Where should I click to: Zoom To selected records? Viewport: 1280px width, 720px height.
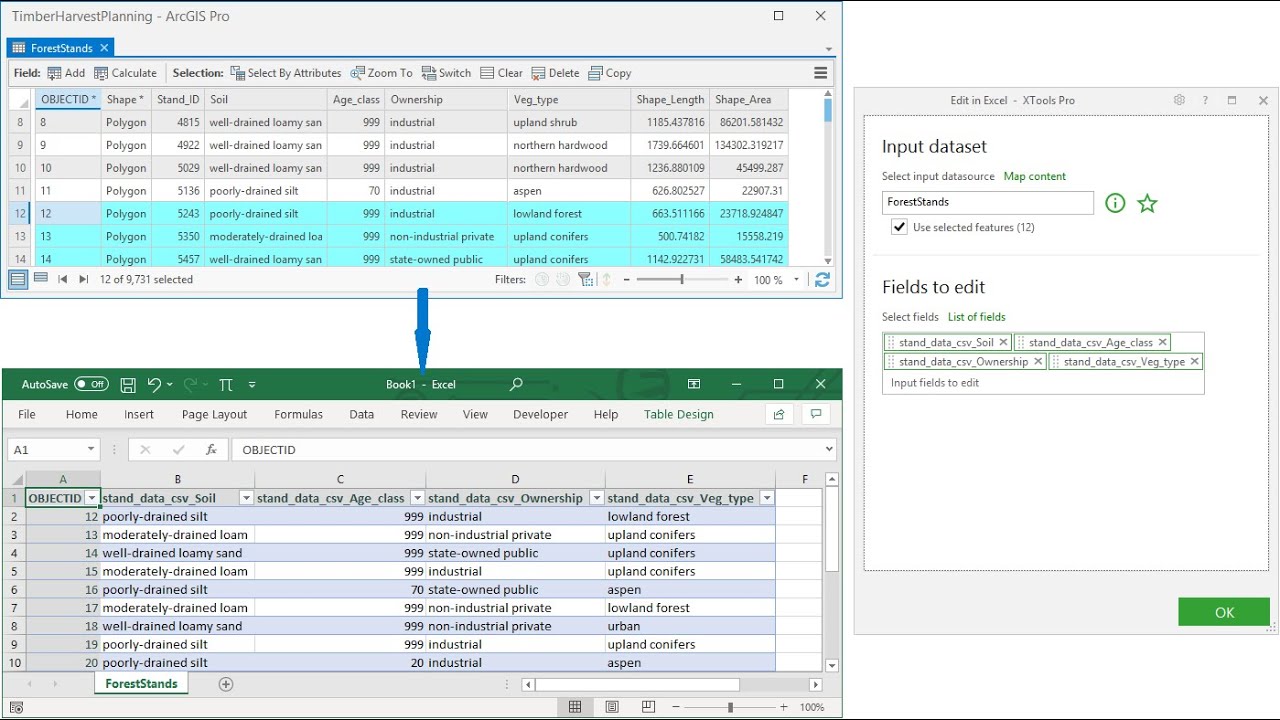point(381,73)
